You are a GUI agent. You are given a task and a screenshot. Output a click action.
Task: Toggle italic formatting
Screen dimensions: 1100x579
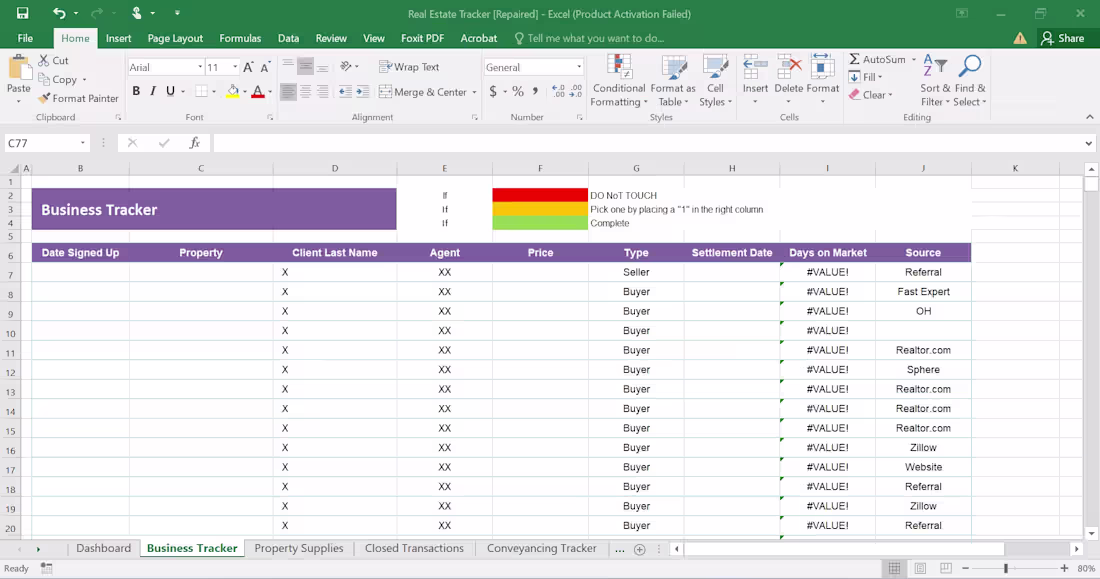point(152,90)
